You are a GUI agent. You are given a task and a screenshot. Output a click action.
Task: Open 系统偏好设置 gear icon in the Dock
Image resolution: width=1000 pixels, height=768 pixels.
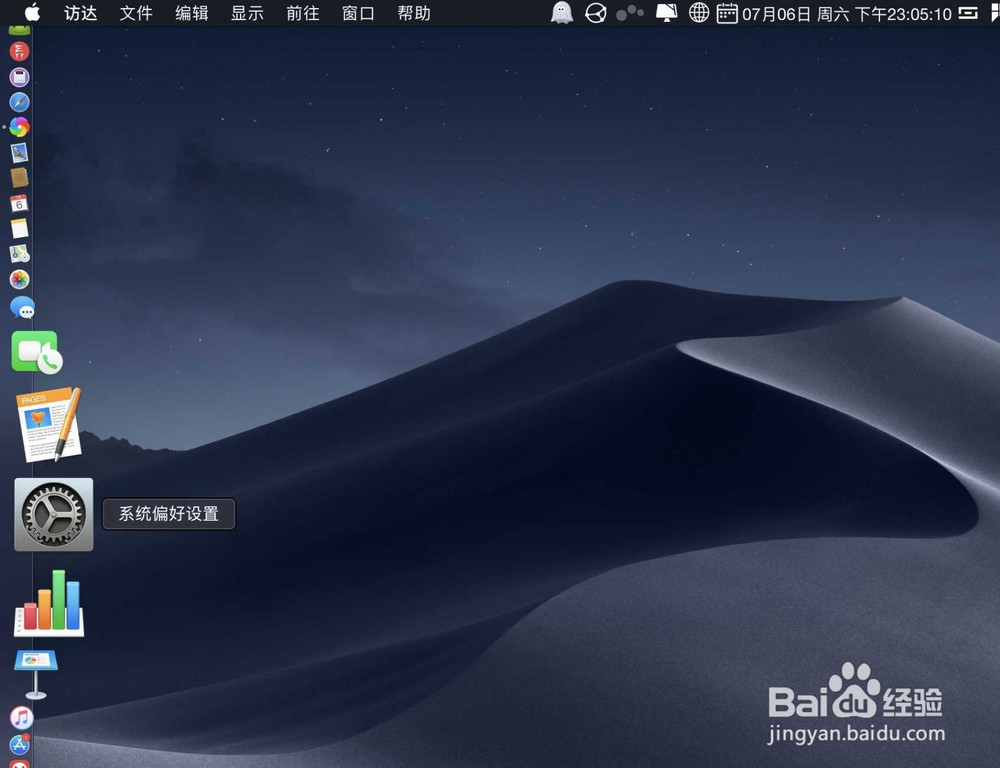(54, 514)
